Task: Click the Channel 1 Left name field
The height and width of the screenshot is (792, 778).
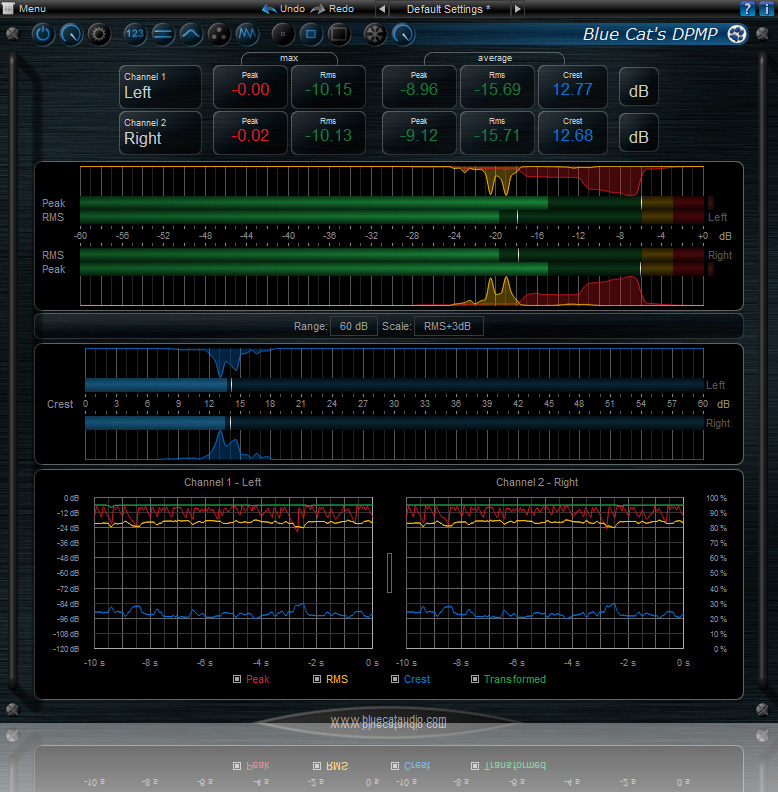Action: tap(160, 86)
